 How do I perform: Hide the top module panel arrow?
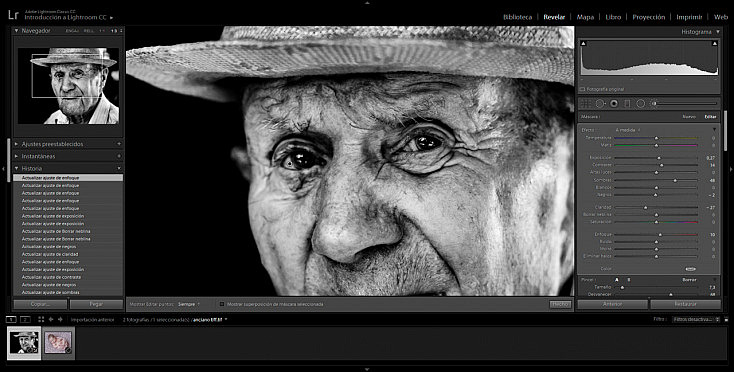[x=367, y=3]
